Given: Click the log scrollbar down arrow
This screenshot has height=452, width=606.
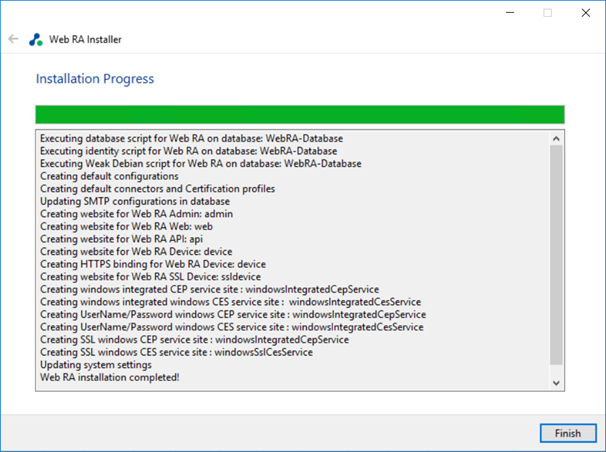Looking at the screenshot, I should (x=556, y=383).
